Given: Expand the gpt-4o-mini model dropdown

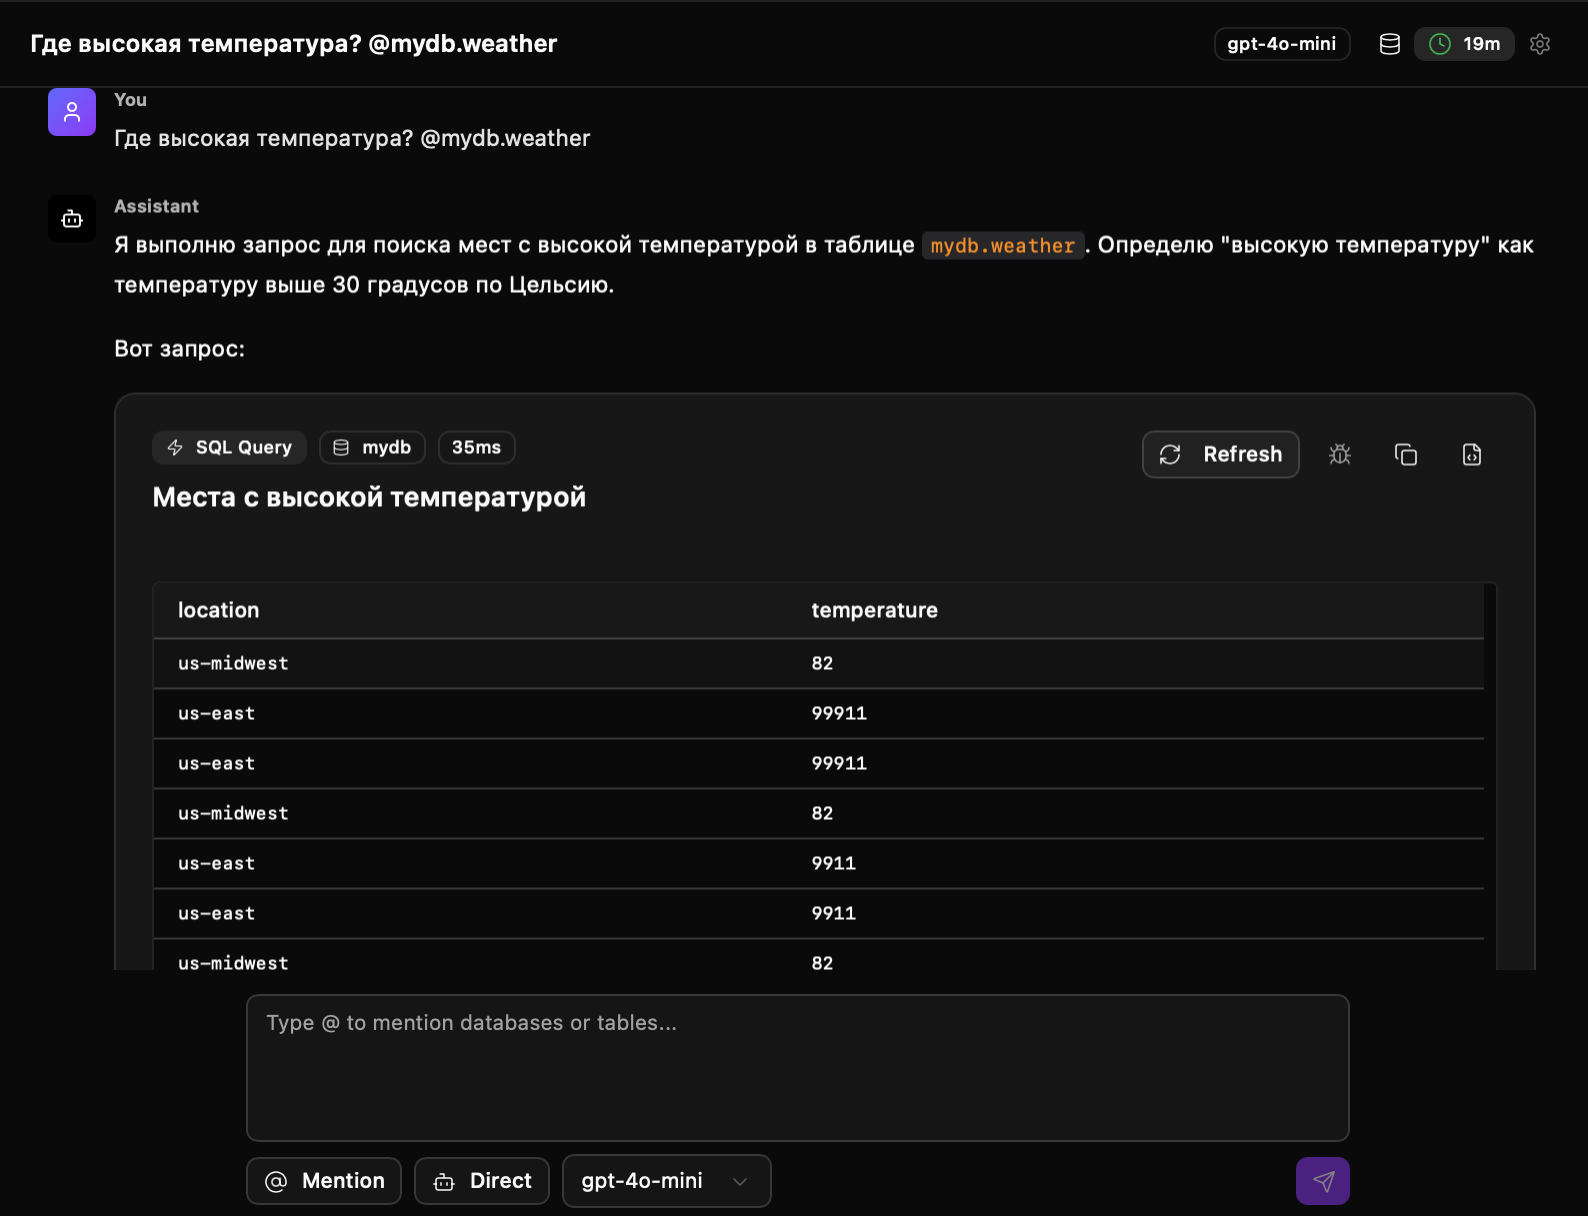Looking at the screenshot, I should (666, 1181).
